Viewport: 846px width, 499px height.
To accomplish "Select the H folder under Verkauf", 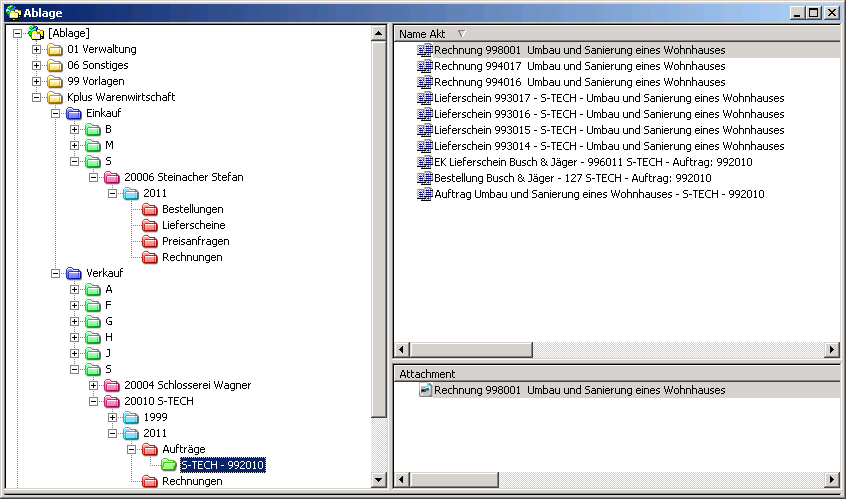I will (x=109, y=338).
